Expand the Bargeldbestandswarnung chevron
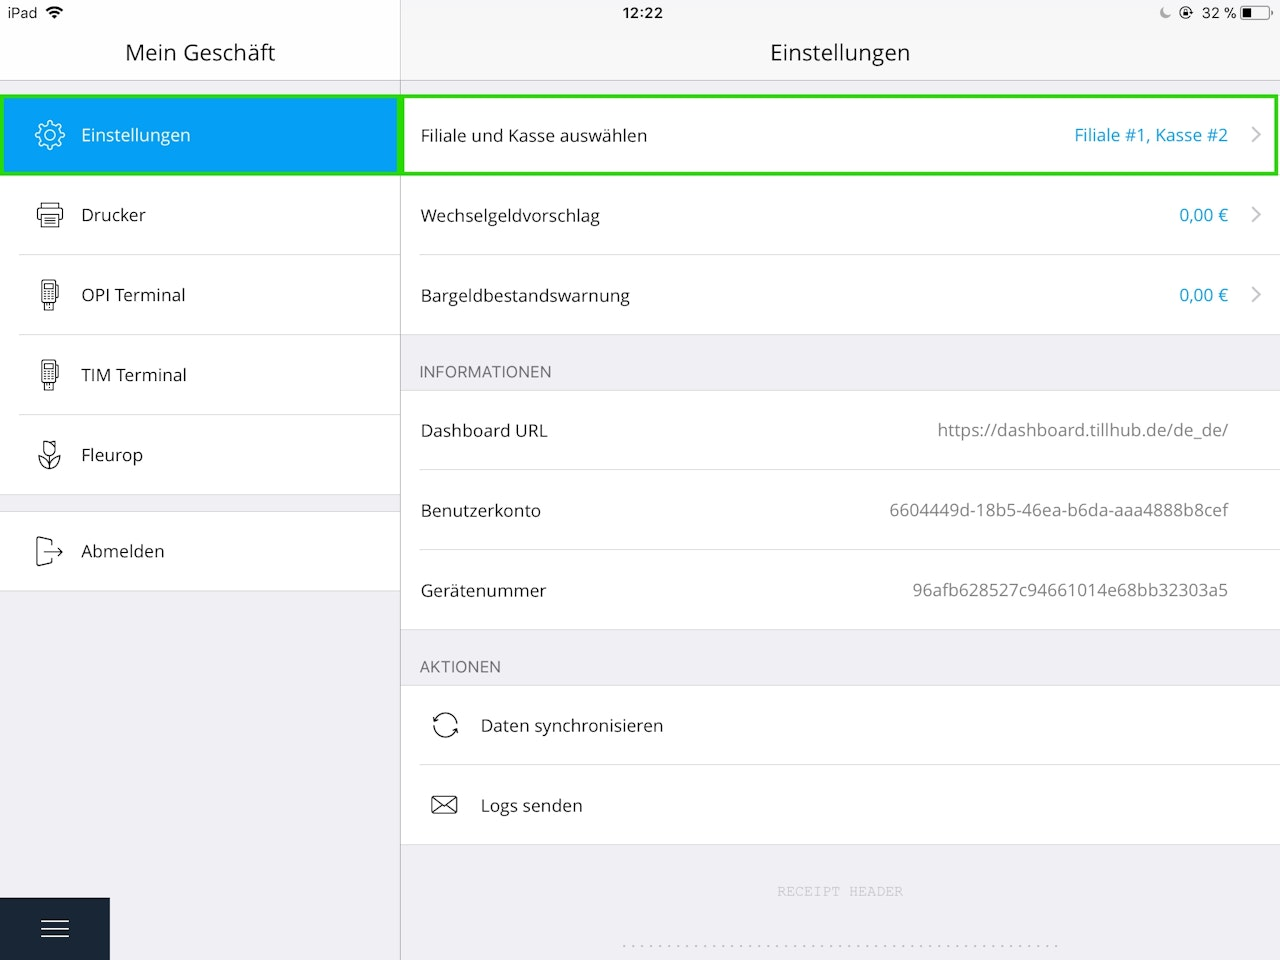This screenshot has width=1280, height=960. pyautogui.click(x=1256, y=295)
